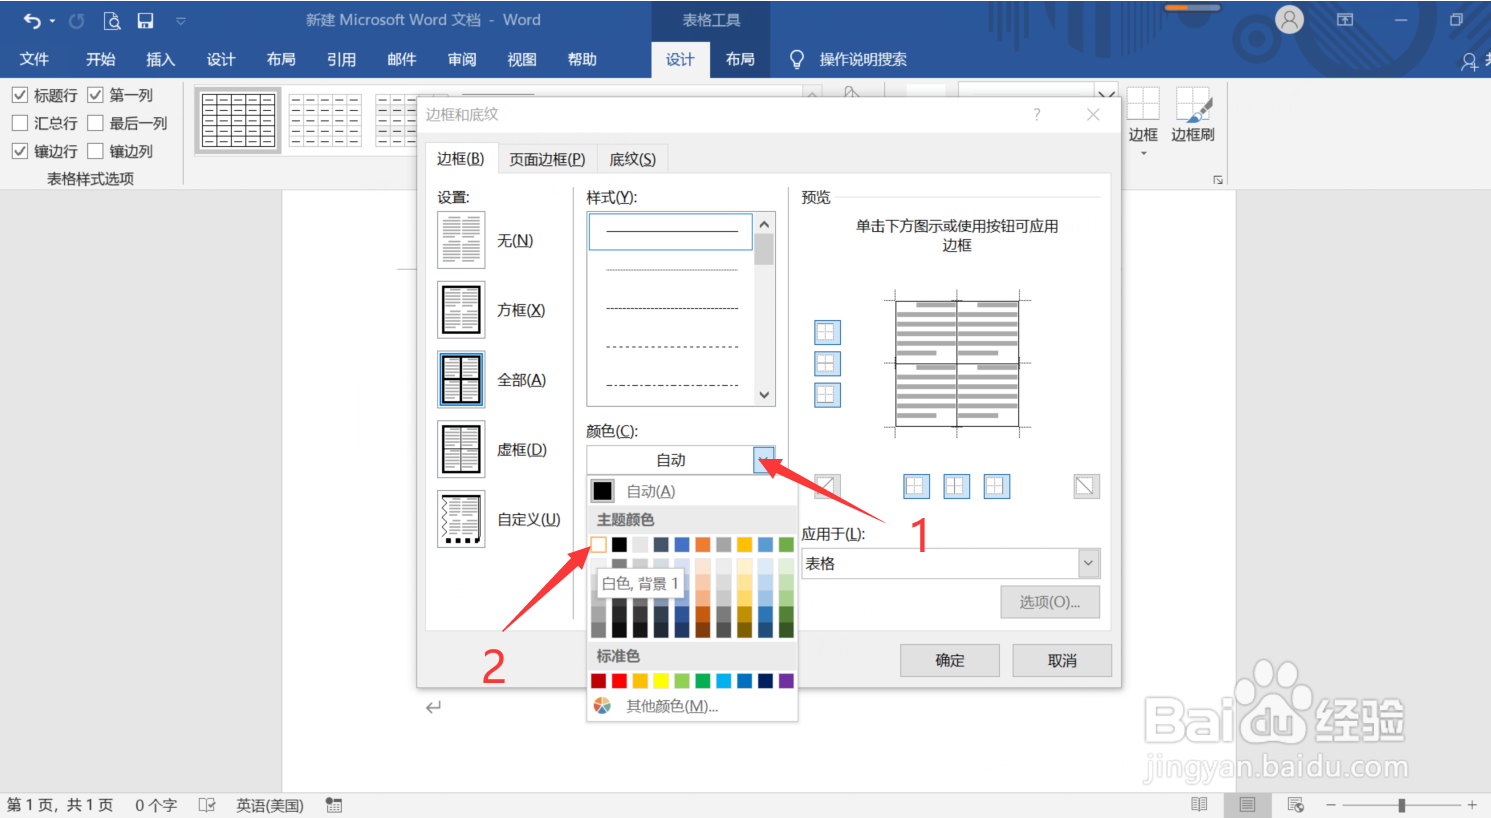Open the 应用于 (Apply to) dropdown
This screenshot has width=1491, height=818.
coord(1088,563)
